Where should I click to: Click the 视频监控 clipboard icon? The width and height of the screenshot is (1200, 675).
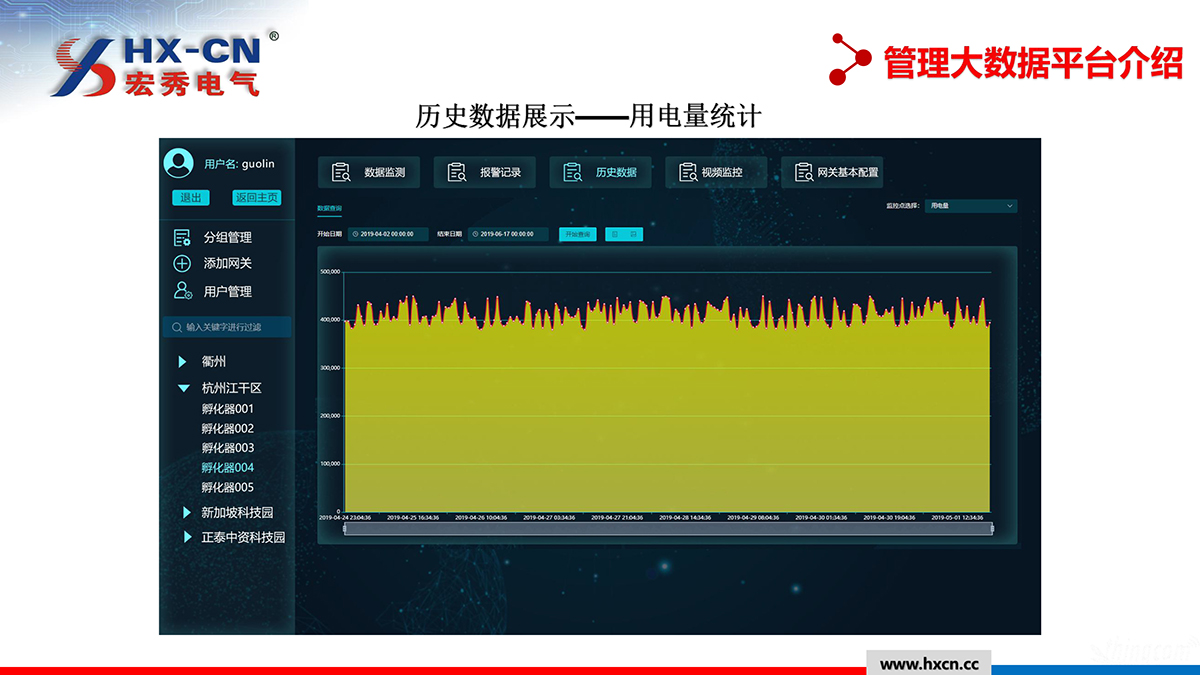click(688, 172)
